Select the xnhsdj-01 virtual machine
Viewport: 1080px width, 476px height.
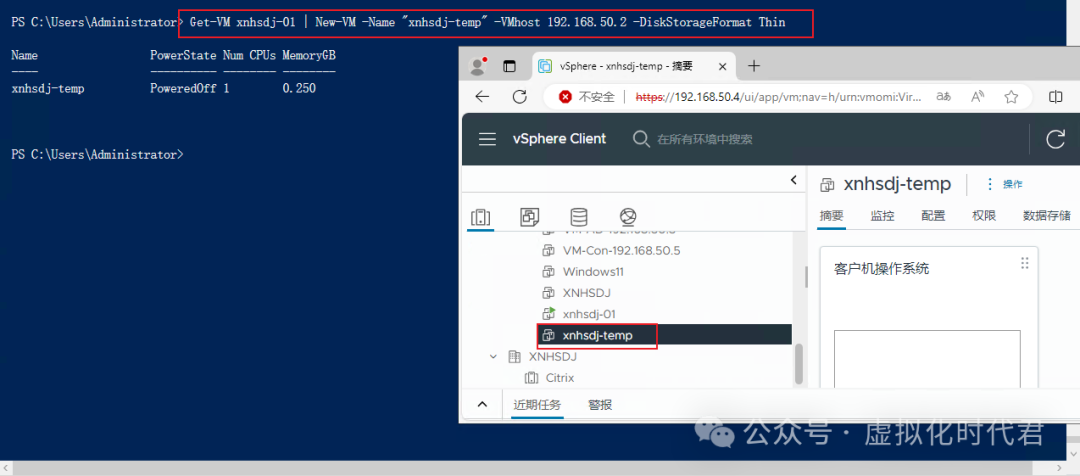589,314
